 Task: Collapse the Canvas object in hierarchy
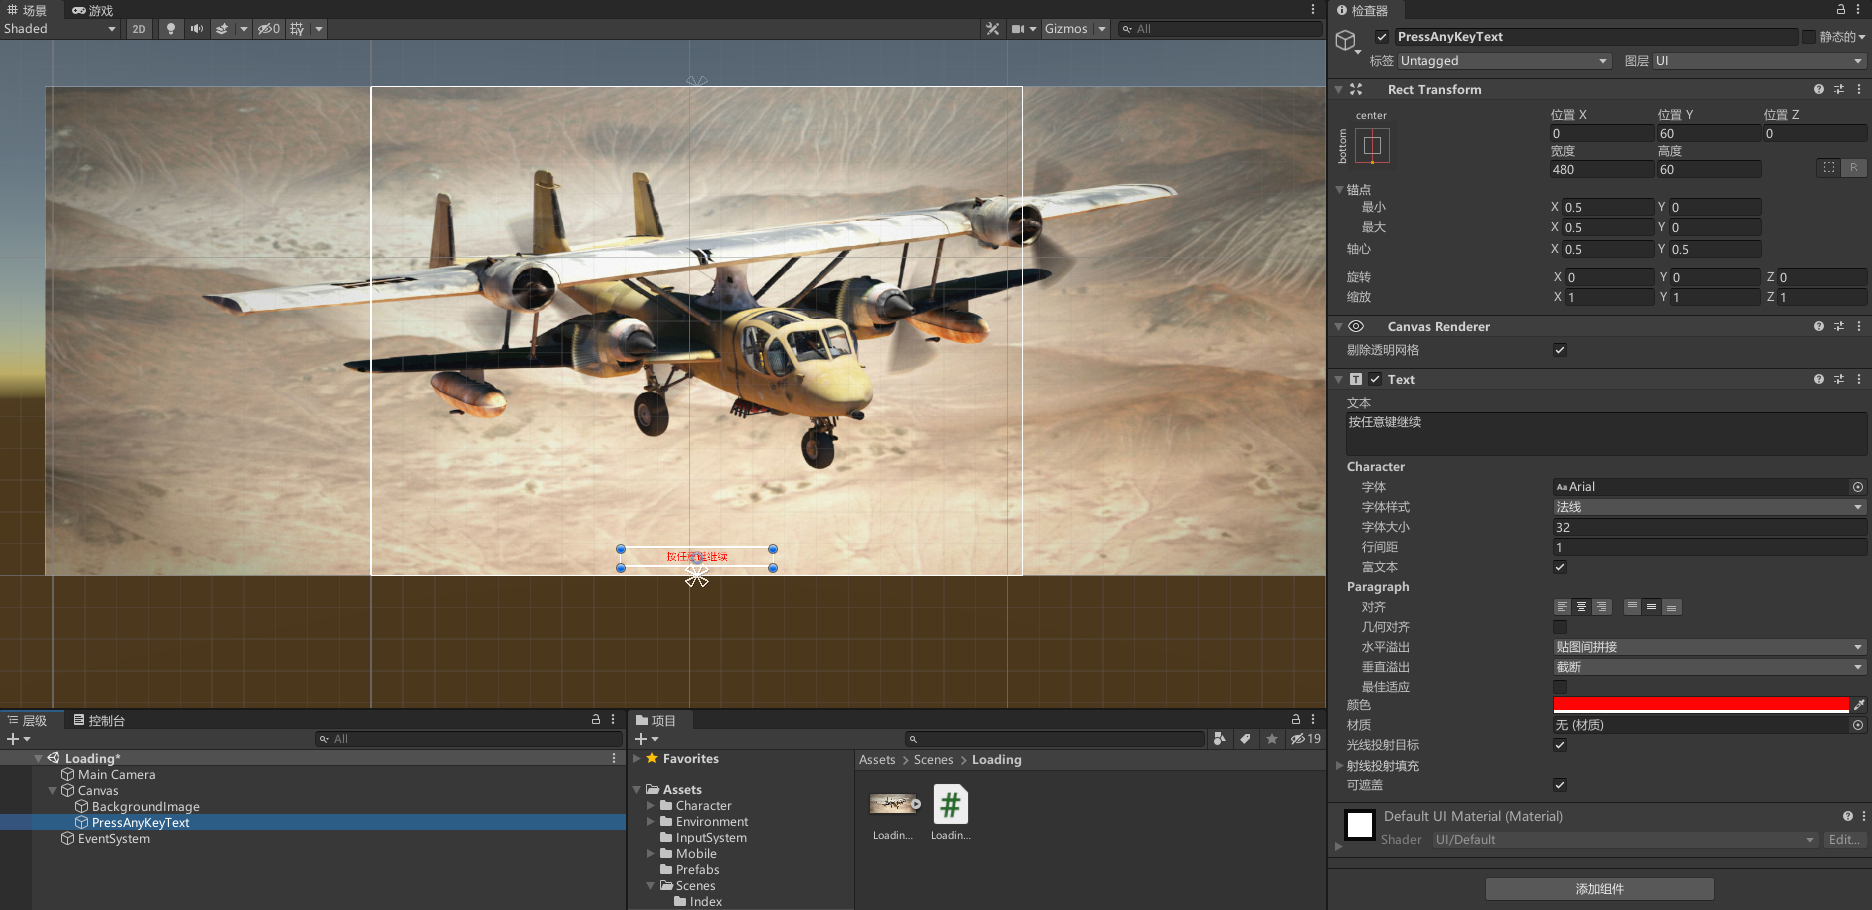pos(52,791)
